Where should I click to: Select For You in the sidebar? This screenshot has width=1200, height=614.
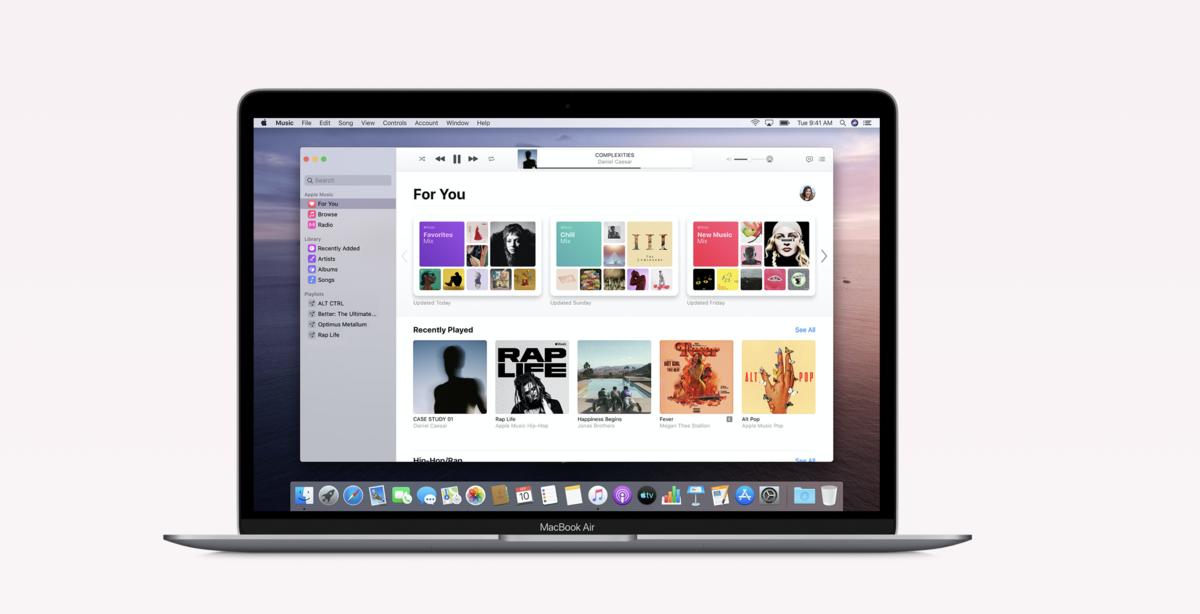pos(350,204)
